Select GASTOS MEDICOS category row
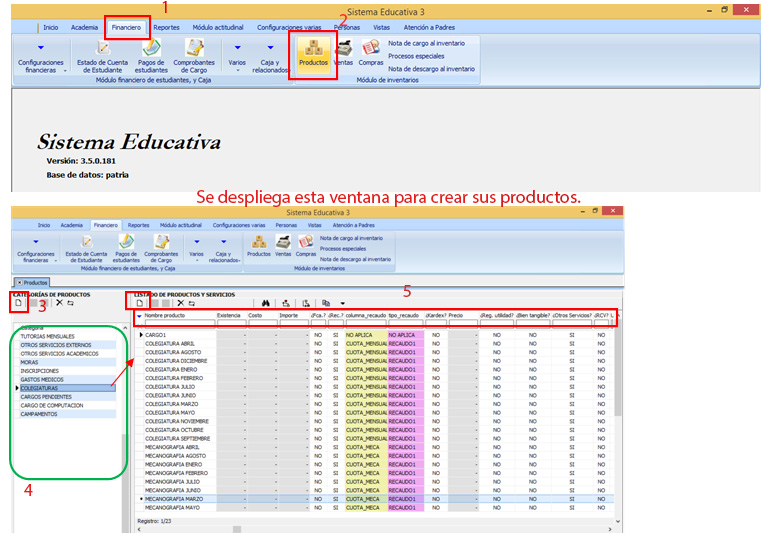This screenshot has width=764, height=534. point(68,380)
